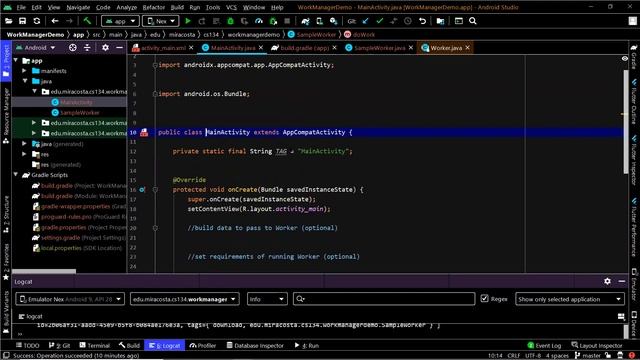640x360 pixels.
Task: Toggle the Project tool window side tab
Action: pos(6,60)
